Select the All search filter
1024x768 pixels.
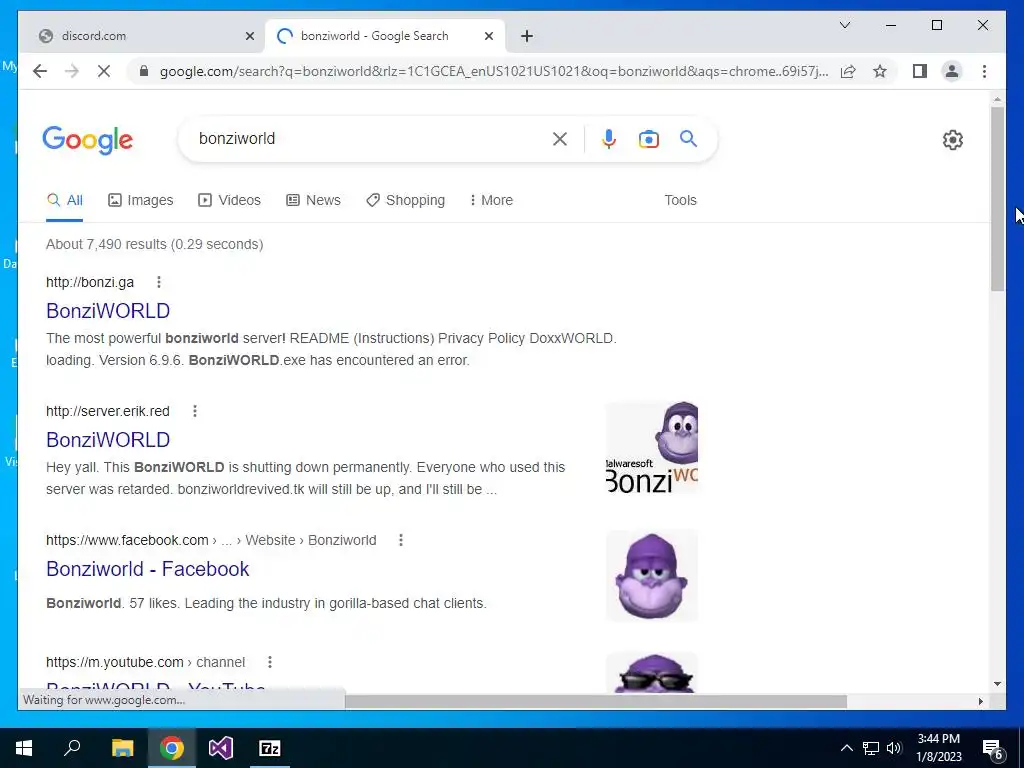pos(65,200)
